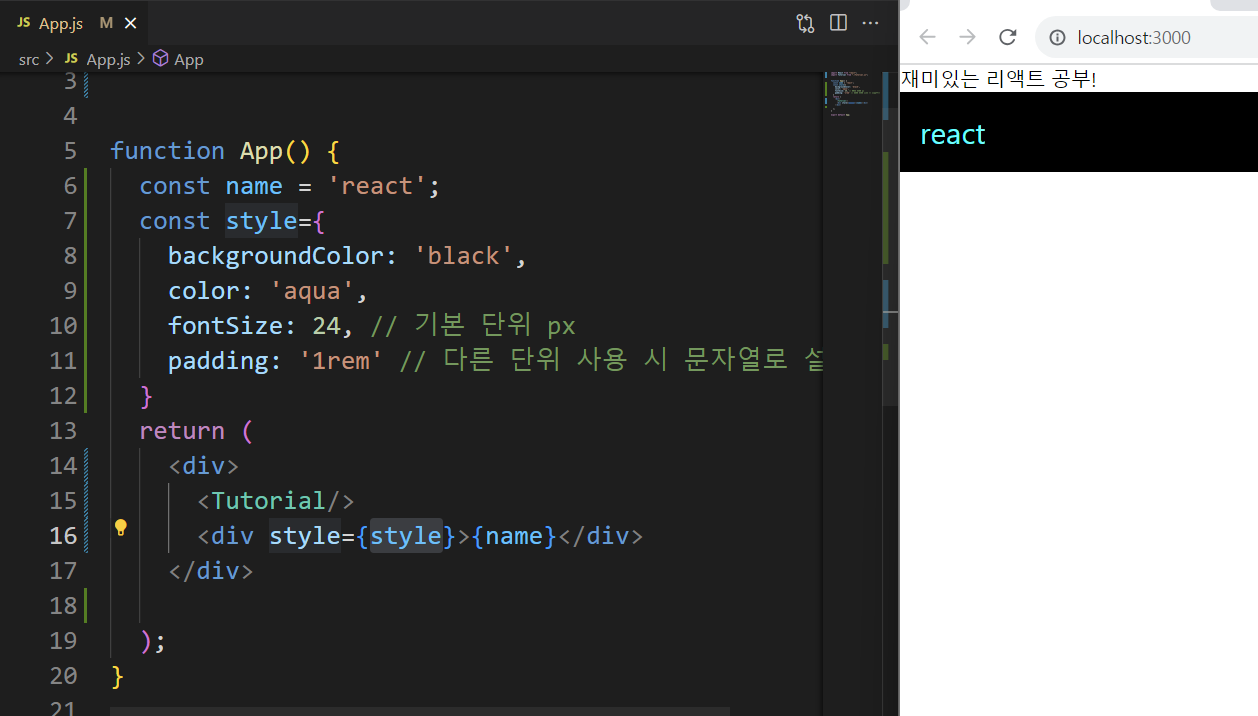
Task: Click the 'fontSize' property on line 10
Action: (x=226, y=326)
